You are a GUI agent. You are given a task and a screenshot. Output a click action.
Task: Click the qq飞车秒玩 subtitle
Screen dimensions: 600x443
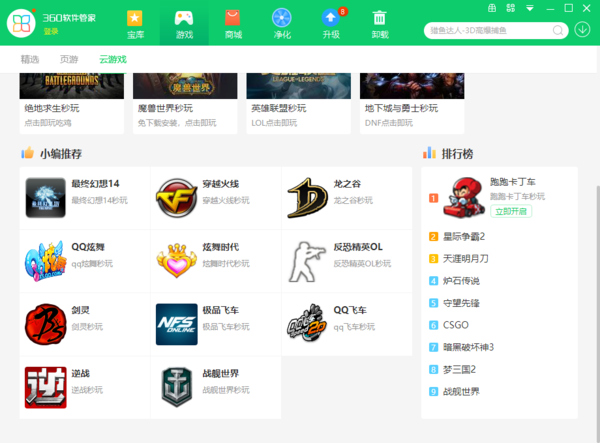point(354,326)
